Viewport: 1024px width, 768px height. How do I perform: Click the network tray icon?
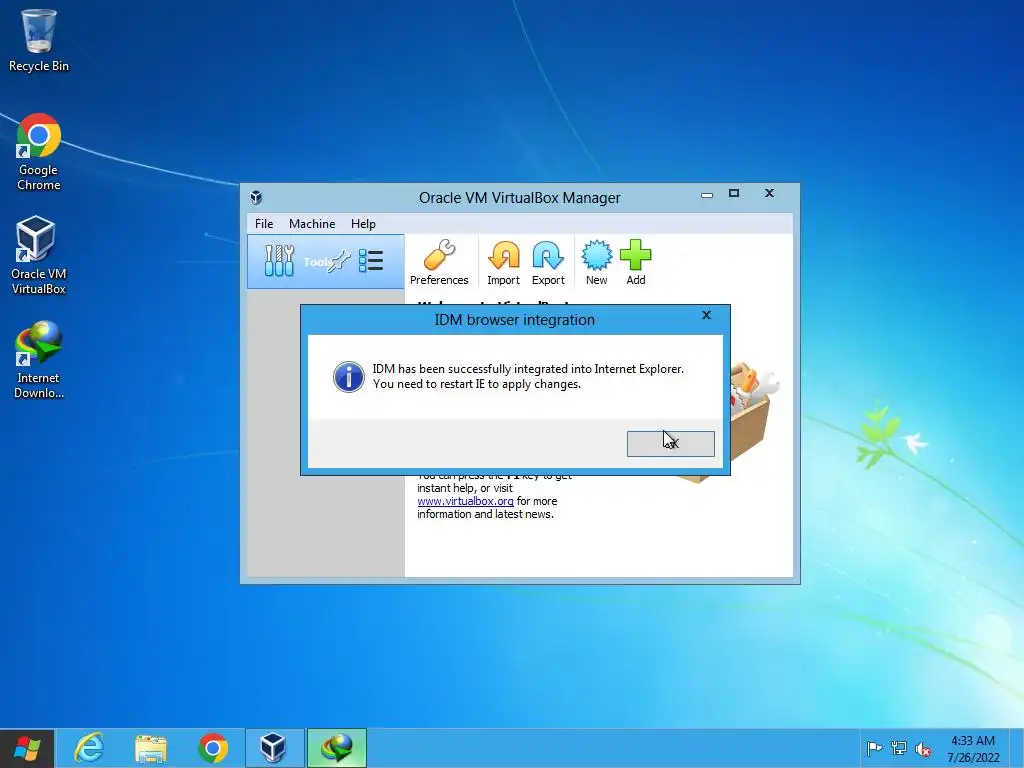pos(899,748)
